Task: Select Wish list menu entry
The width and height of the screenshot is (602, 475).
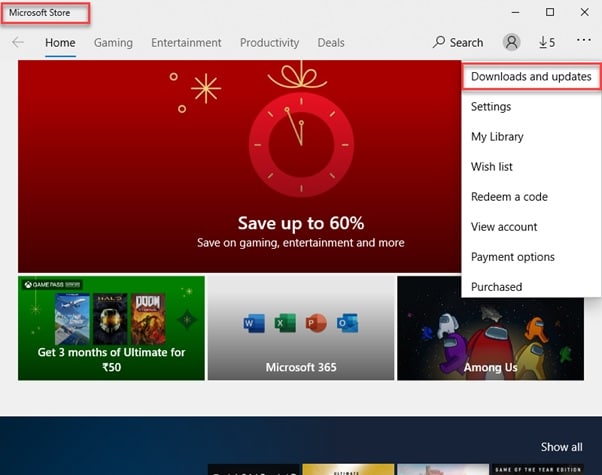Action: 531,167
